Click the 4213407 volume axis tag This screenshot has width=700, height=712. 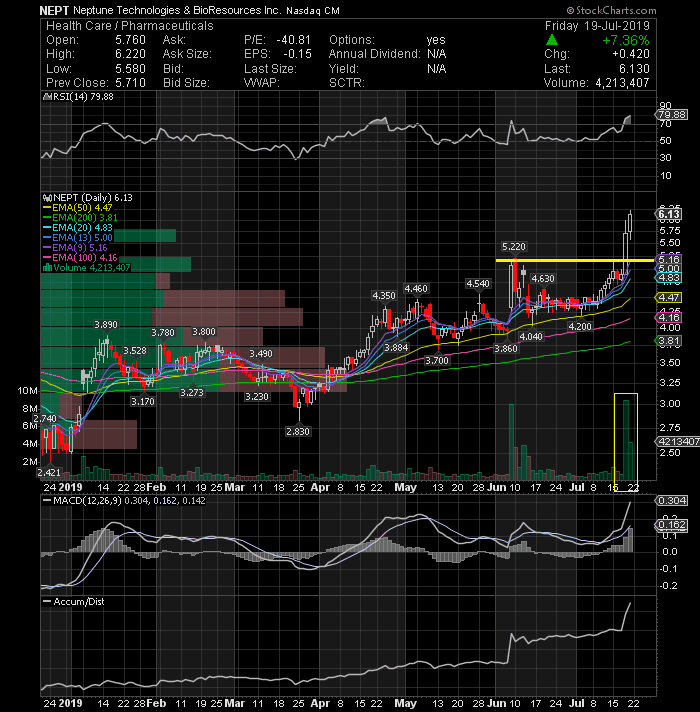(678, 441)
